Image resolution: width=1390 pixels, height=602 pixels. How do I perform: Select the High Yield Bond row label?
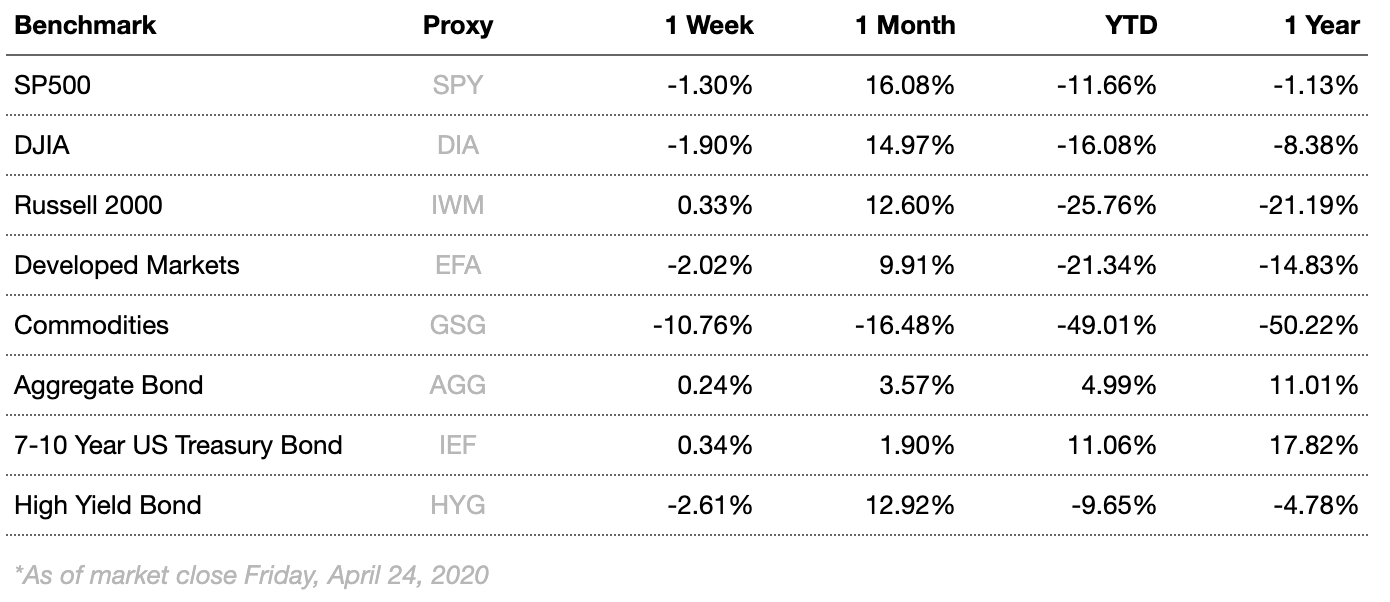point(107,505)
